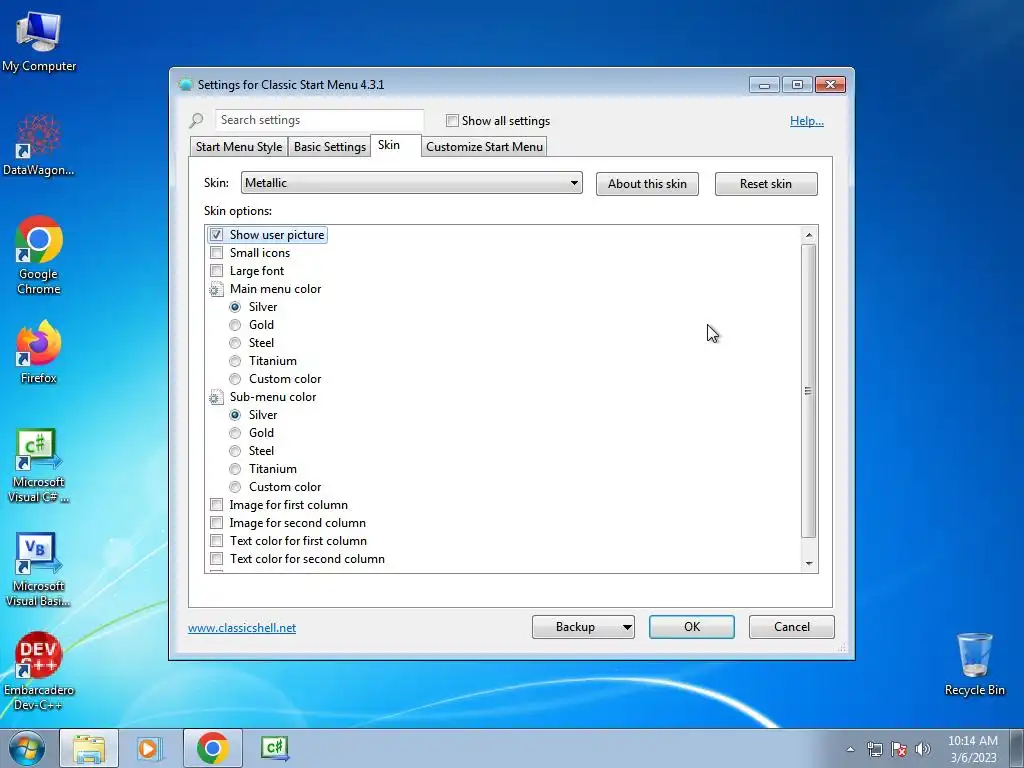The image size is (1024, 768).
Task: Choose Custom color under Main menu color
Action: [235, 379]
